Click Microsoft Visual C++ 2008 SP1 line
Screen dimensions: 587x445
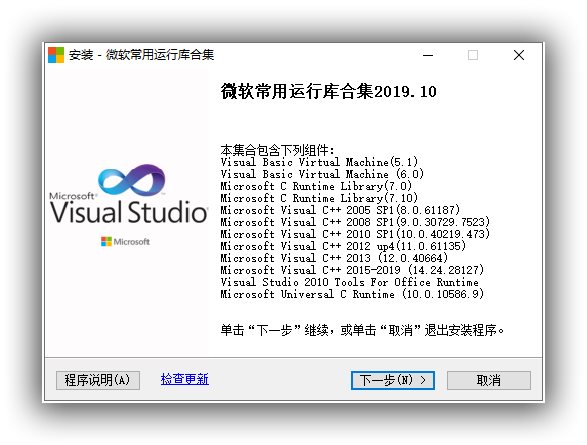tap(355, 222)
